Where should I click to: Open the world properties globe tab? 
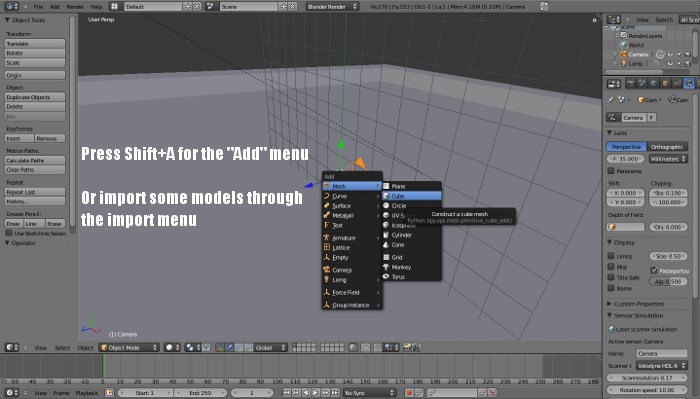pos(654,83)
